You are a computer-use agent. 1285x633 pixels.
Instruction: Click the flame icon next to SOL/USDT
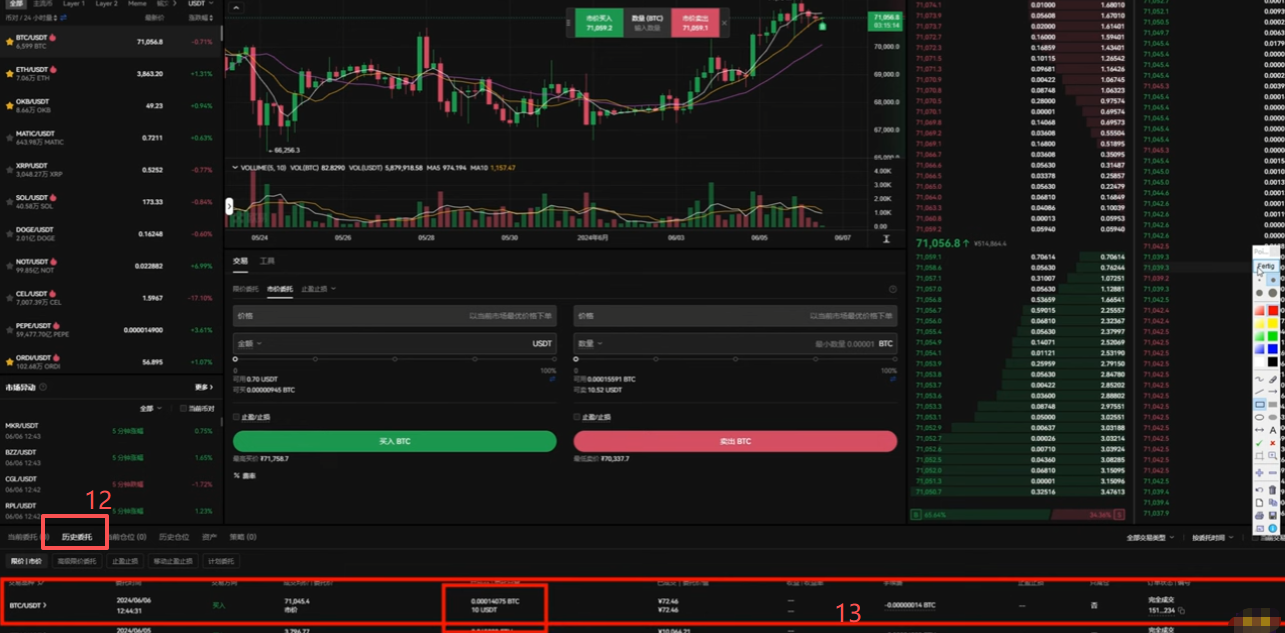(53, 198)
